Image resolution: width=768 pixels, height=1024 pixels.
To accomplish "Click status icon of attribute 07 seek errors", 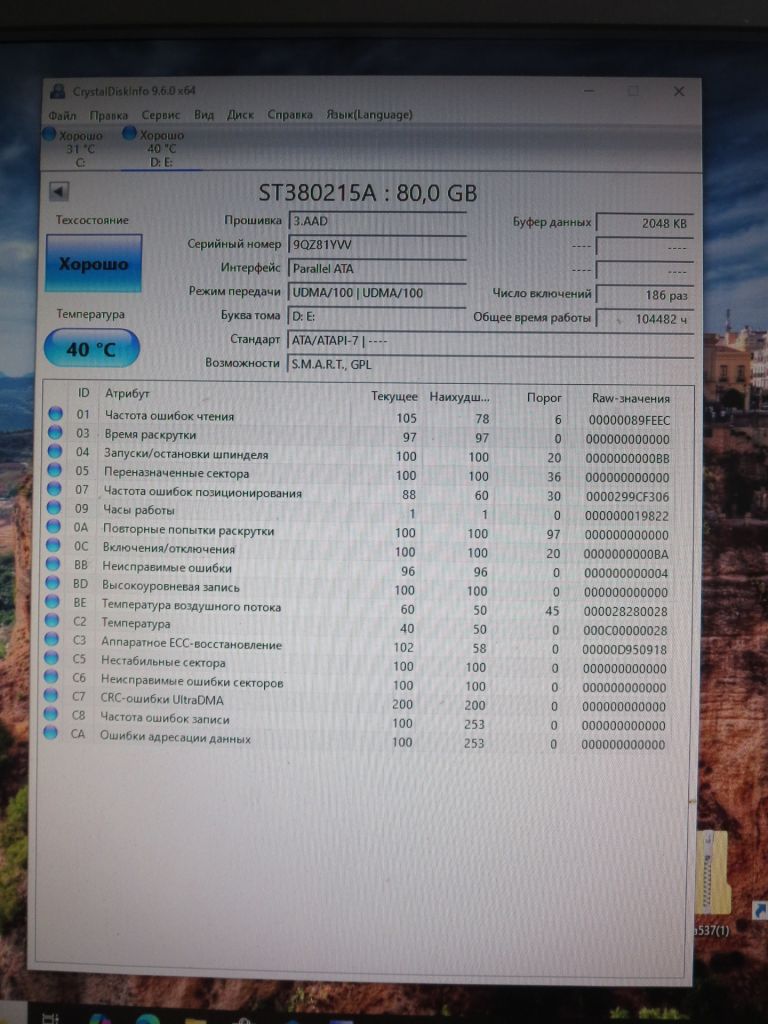I will point(54,489).
